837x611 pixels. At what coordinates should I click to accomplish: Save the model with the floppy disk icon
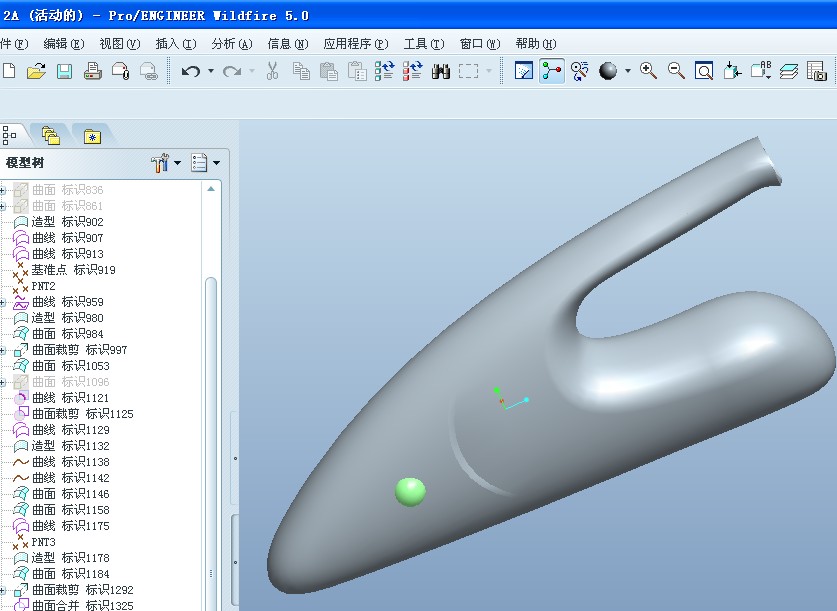pos(65,71)
